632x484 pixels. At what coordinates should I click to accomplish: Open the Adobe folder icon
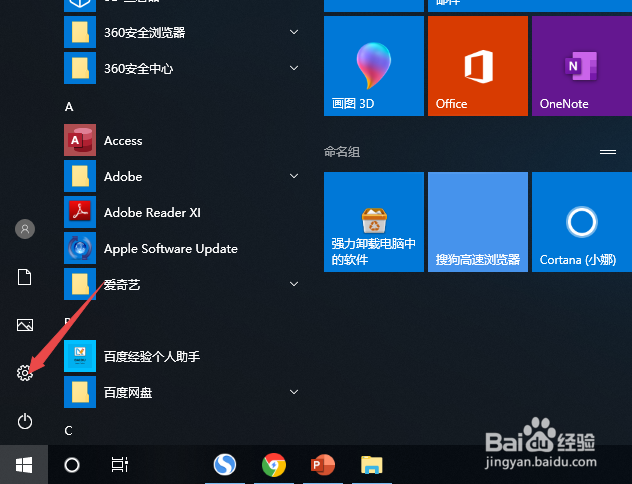80,176
